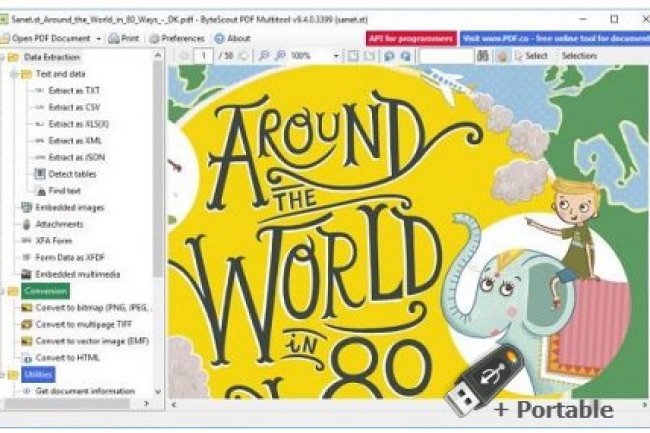The width and height of the screenshot is (650, 433).
Task: Click the Embedded images icon
Action: [27, 208]
